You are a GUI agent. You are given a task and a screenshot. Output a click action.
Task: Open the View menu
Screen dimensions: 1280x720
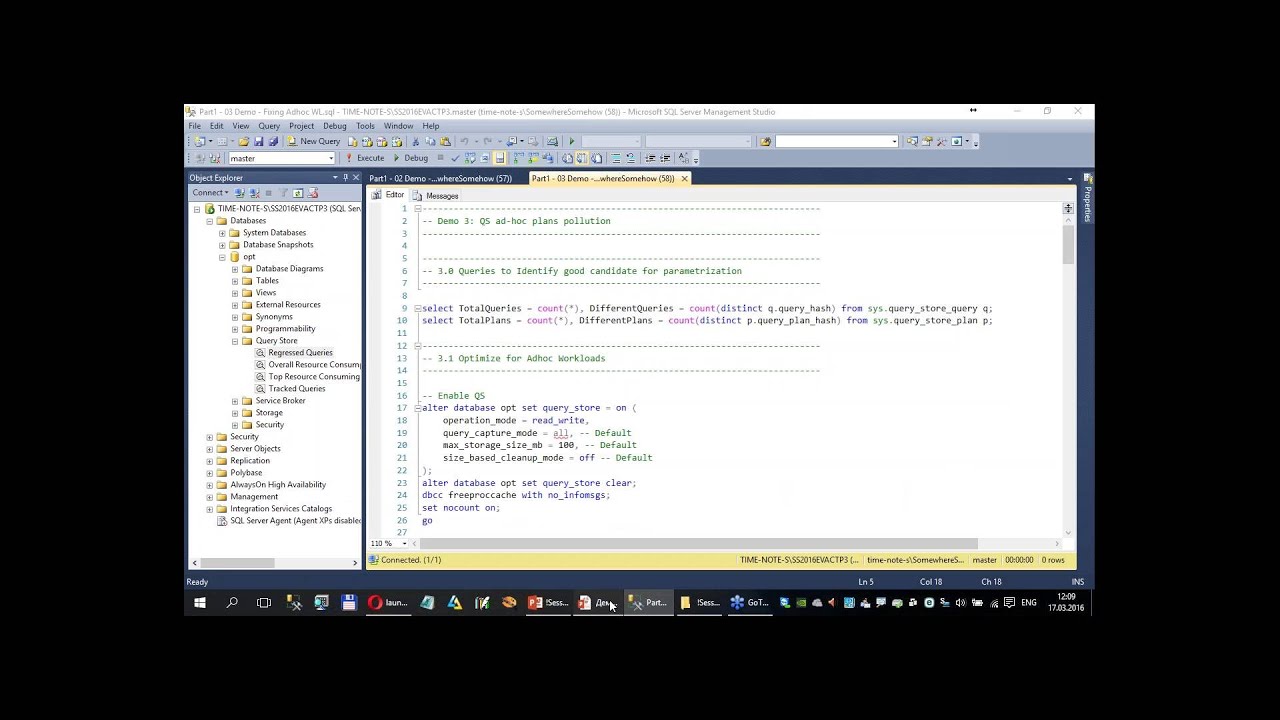pyautogui.click(x=241, y=126)
